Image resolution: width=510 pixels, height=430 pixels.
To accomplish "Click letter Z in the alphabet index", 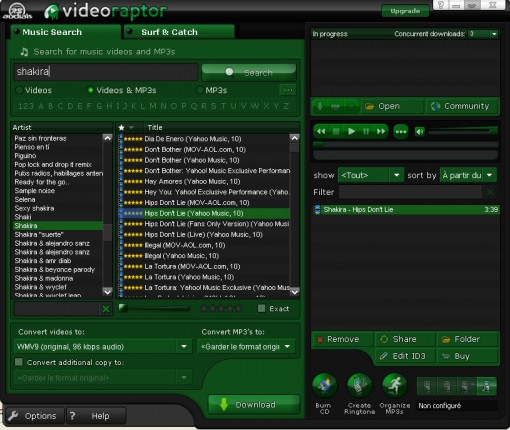I will [286, 106].
